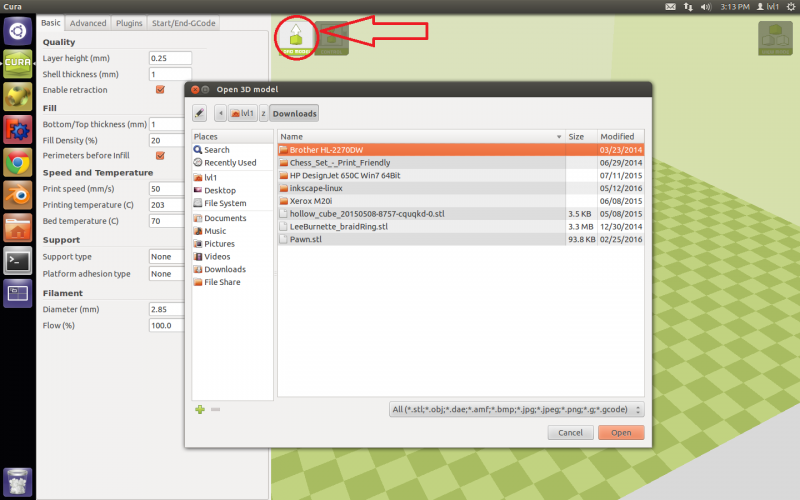Open the Support type dropdown
Viewport: 800px width, 500px height.
coord(167,257)
